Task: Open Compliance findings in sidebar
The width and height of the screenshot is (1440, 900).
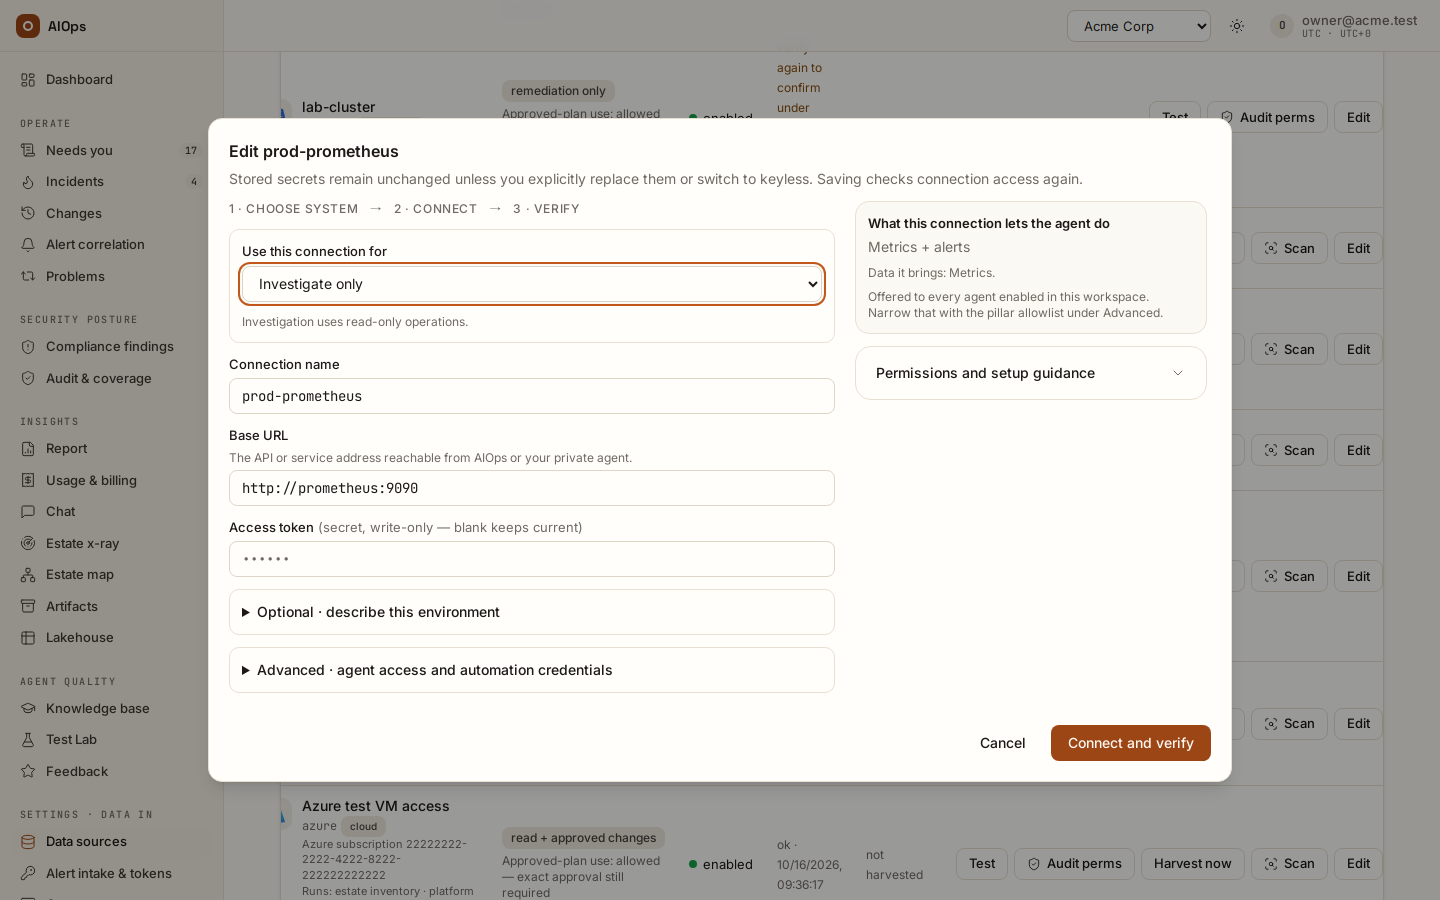Action: (x=110, y=346)
